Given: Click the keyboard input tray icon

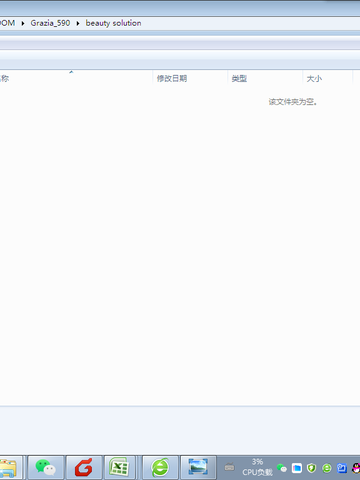Looking at the screenshot, I should point(229,467).
